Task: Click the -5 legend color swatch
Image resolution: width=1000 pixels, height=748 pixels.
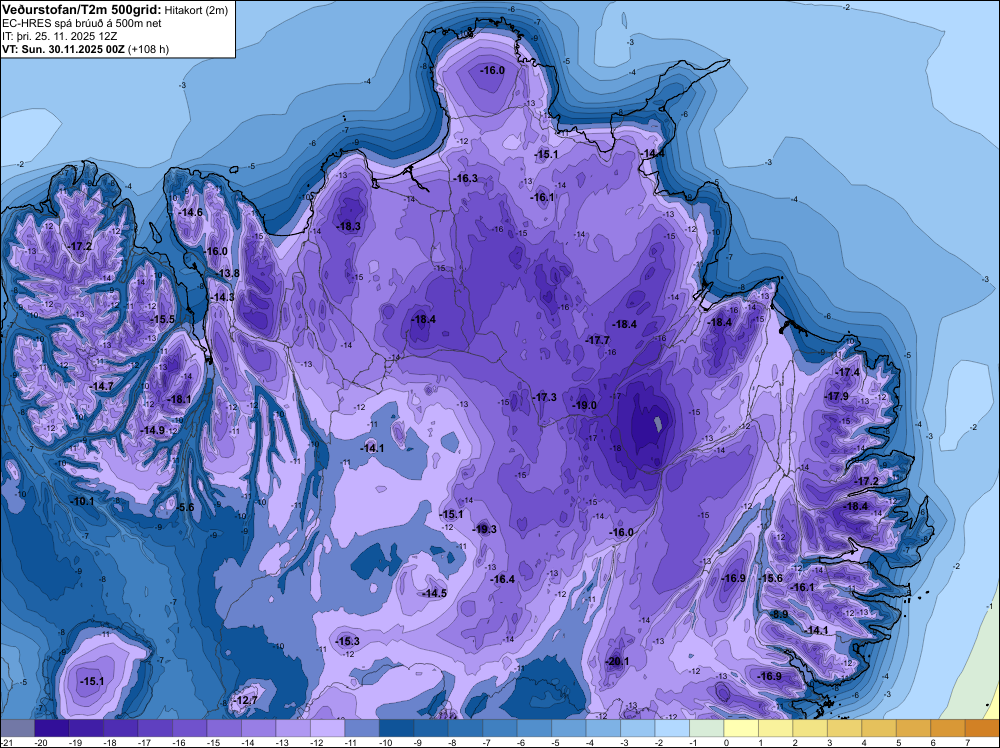Action: [x=569, y=728]
